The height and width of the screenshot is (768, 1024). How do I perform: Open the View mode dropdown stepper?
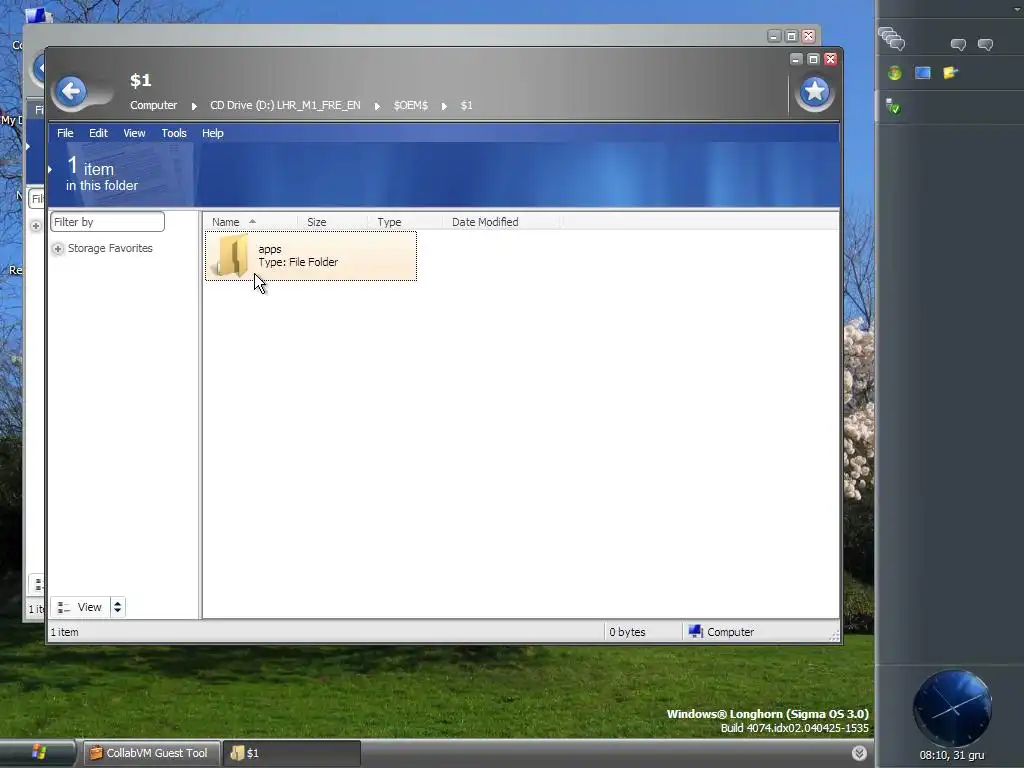click(118, 607)
